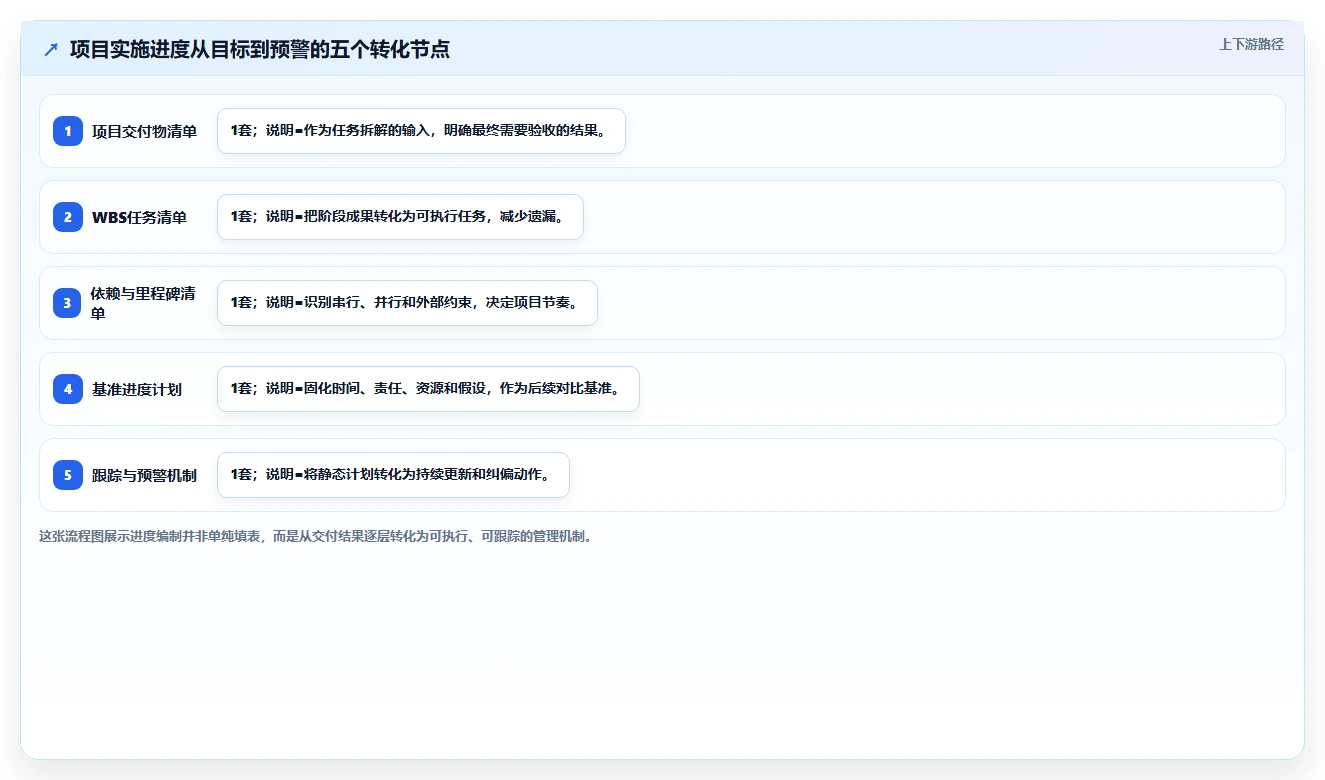The image size is (1325, 780).
Task: Click the 项目交付物清单 label
Action: coord(144,131)
